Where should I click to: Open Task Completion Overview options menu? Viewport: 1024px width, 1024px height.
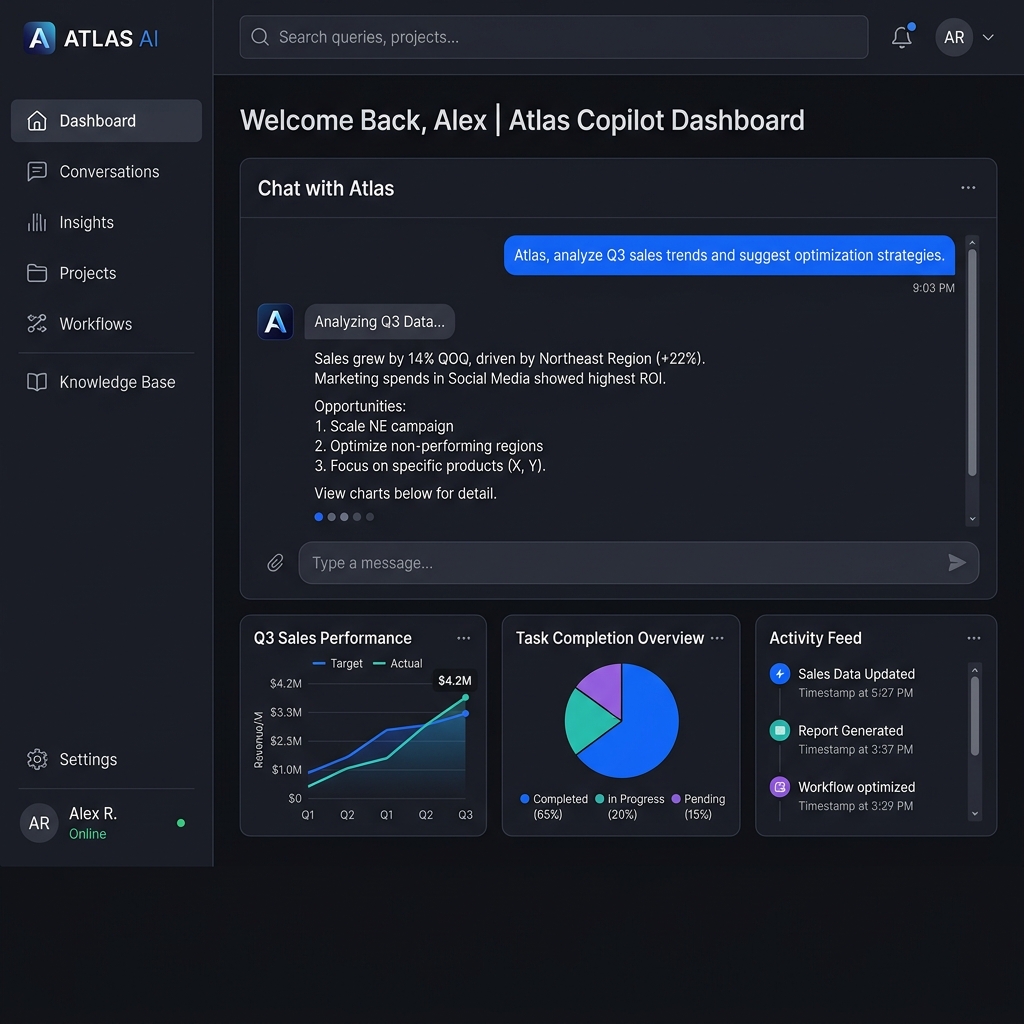[717, 638]
